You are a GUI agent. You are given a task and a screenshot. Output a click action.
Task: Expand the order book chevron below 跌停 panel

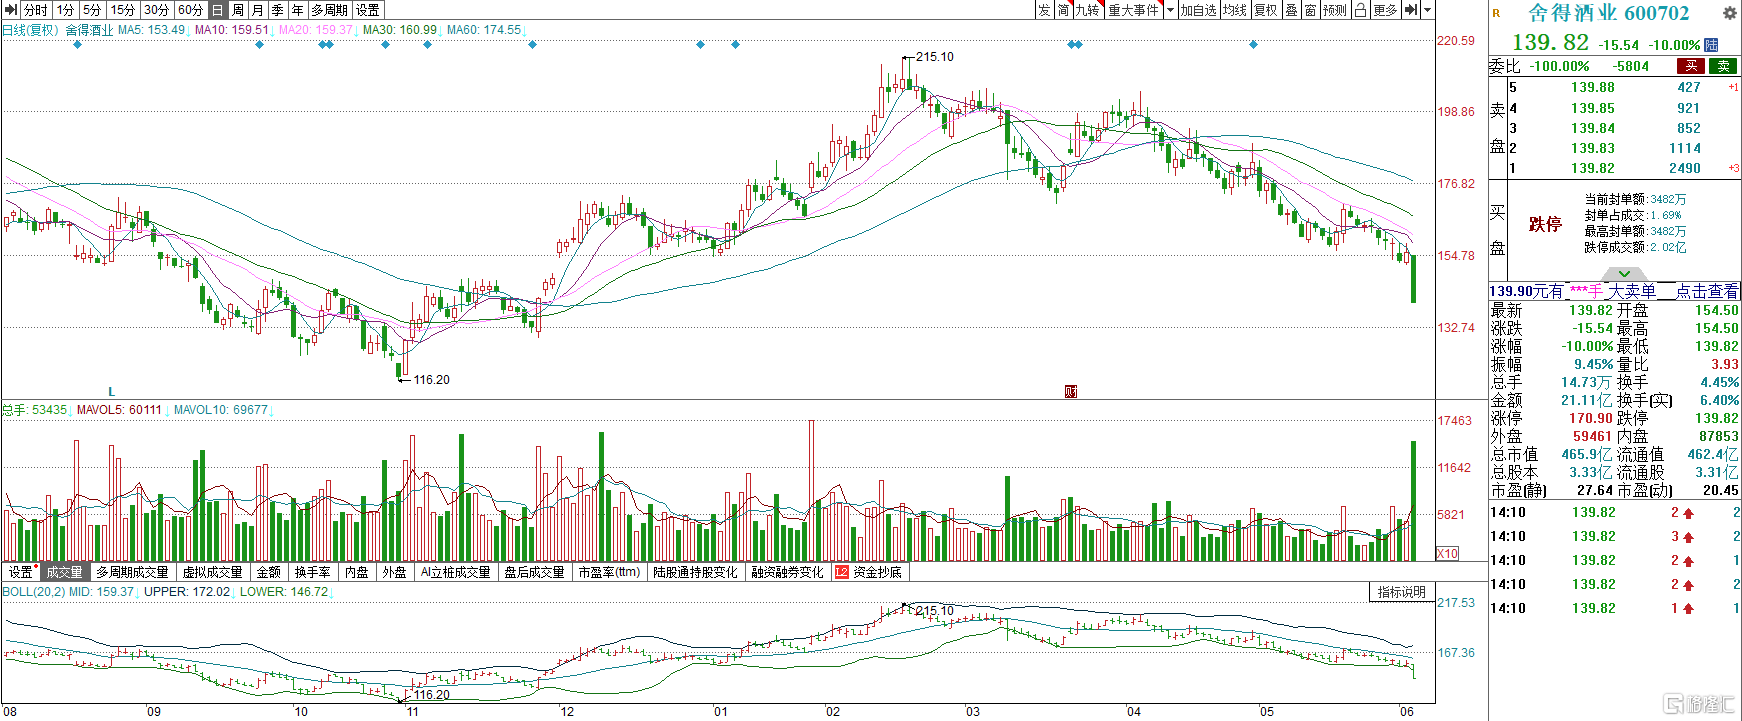[1625, 274]
